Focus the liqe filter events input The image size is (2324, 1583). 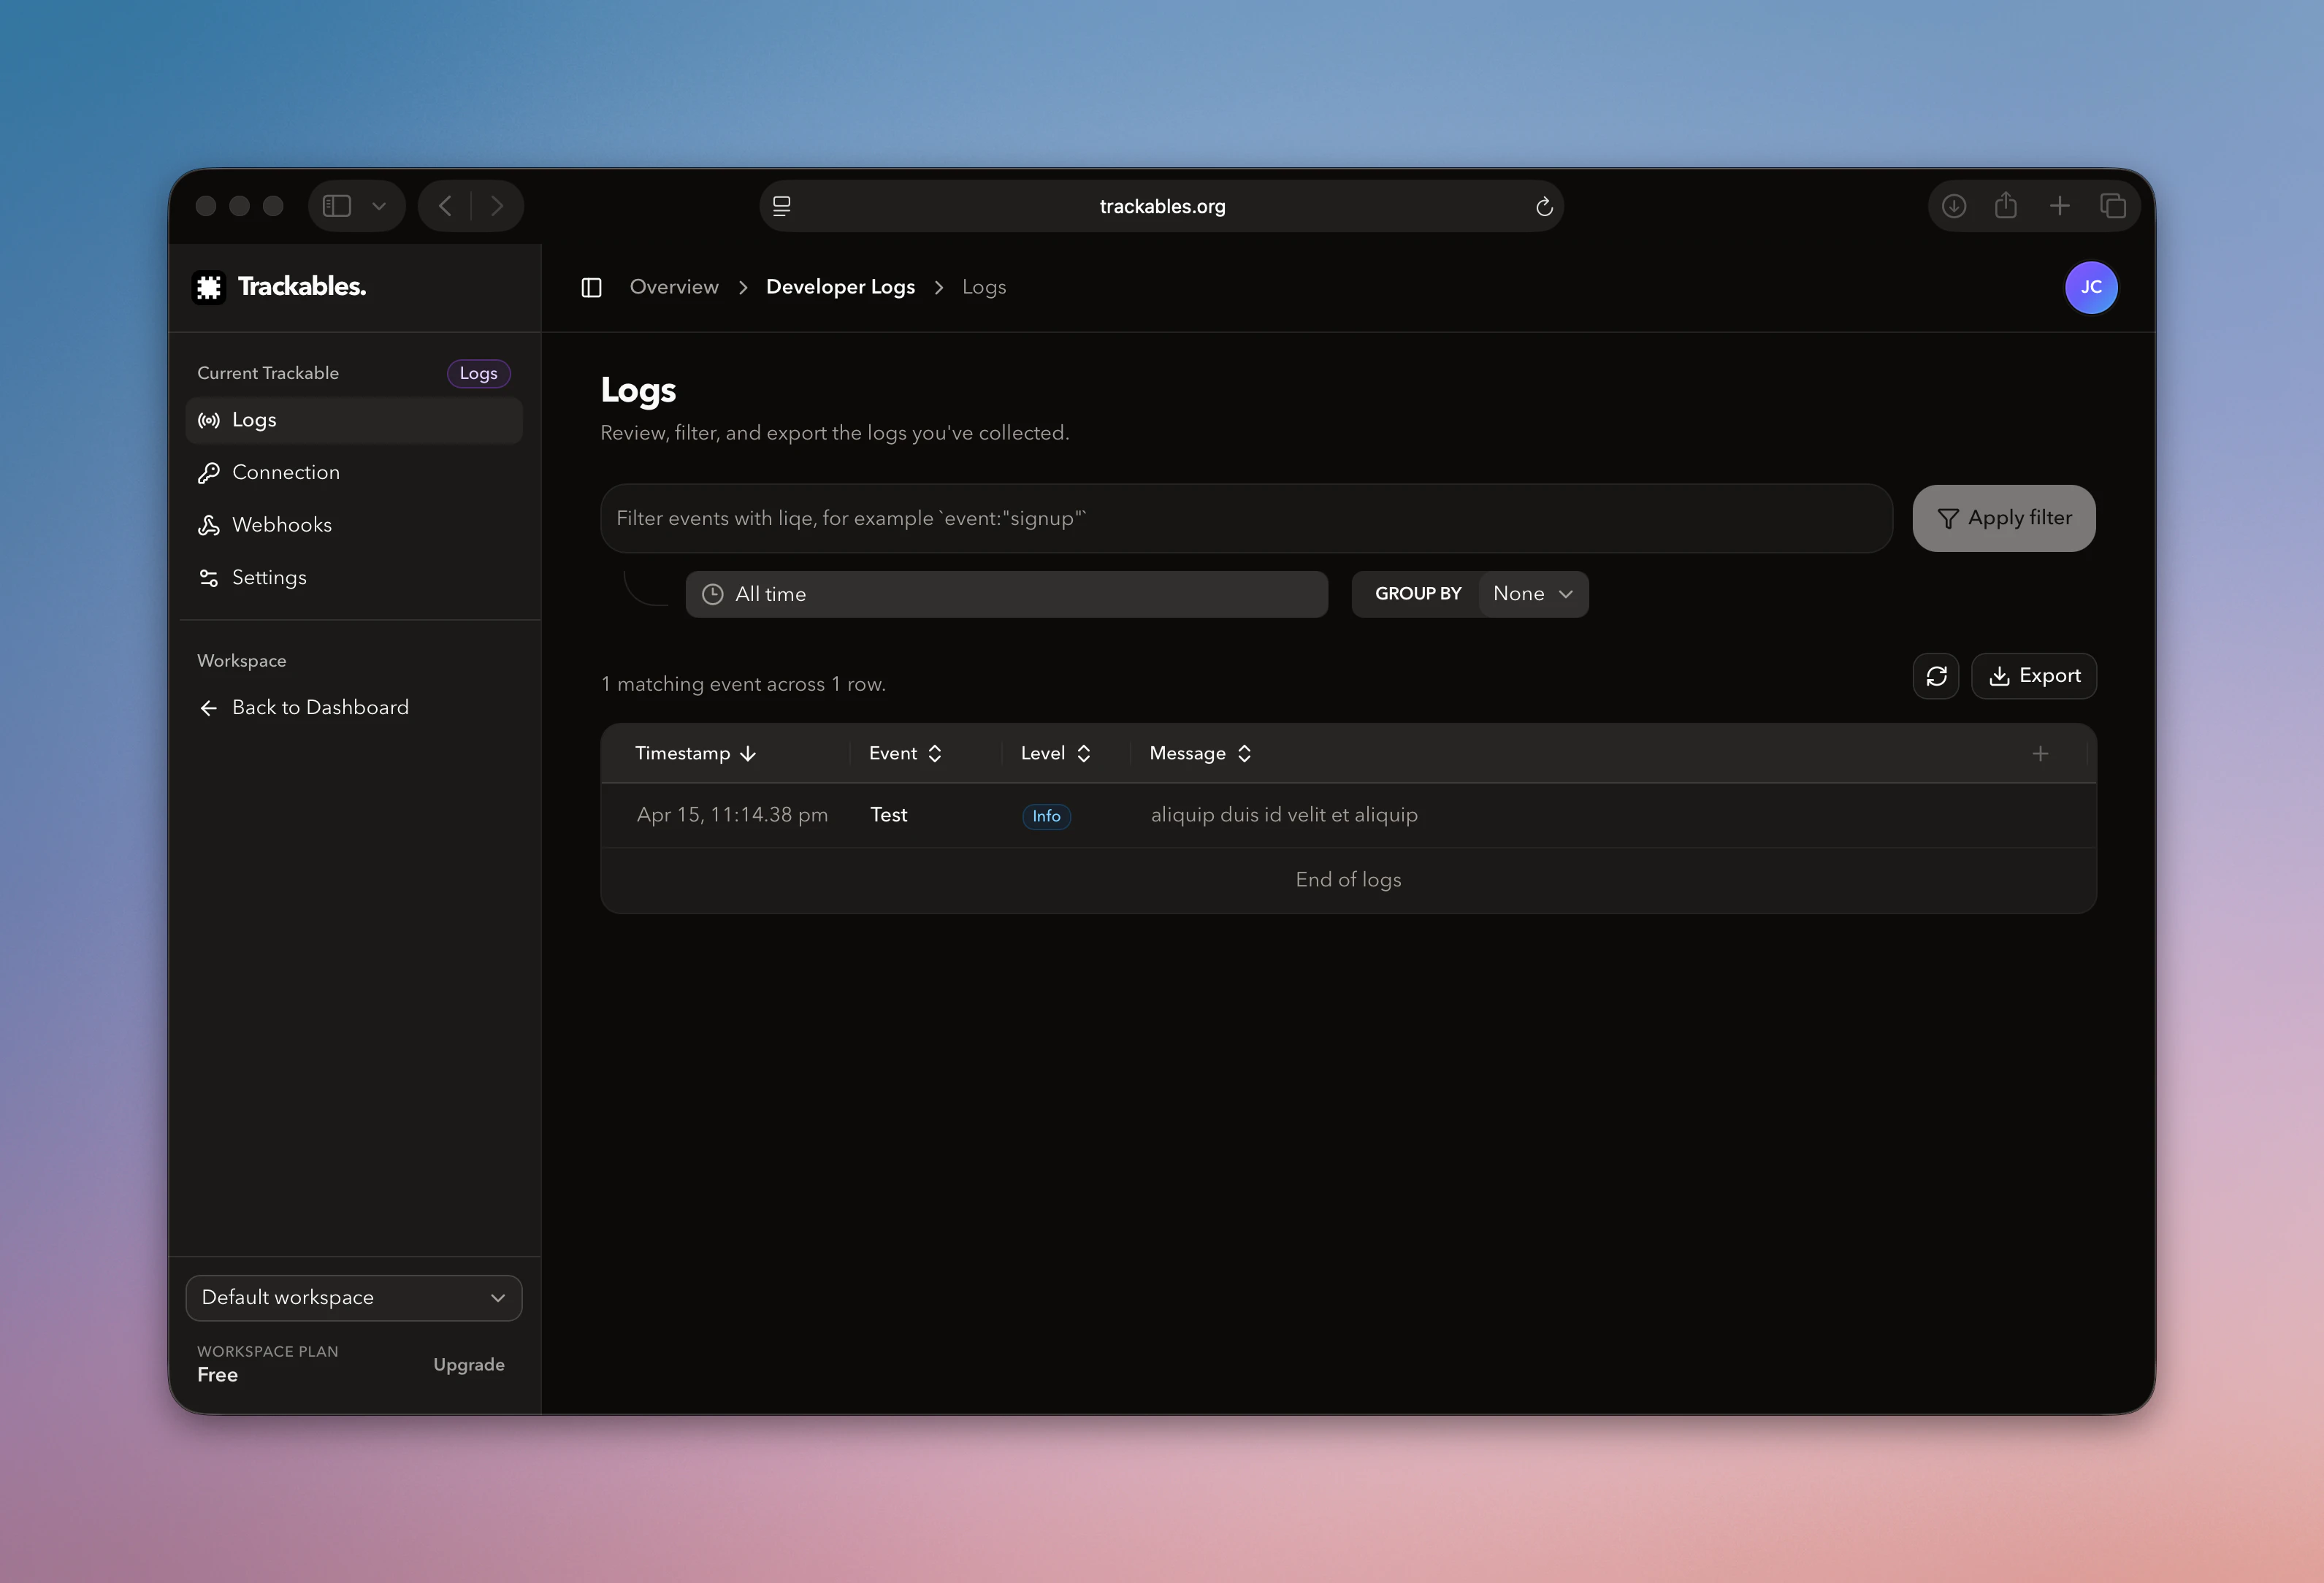(1245, 518)
